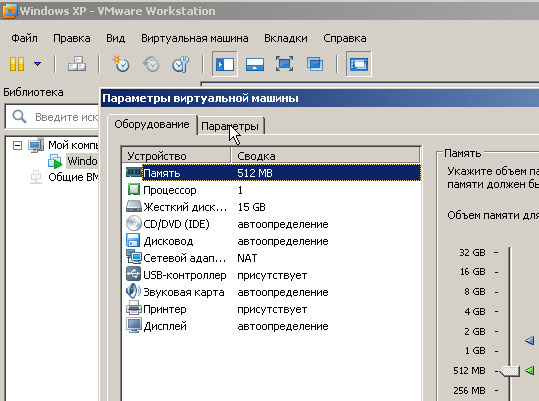
Task: Open the Правка menu
Action: point(72,38)
